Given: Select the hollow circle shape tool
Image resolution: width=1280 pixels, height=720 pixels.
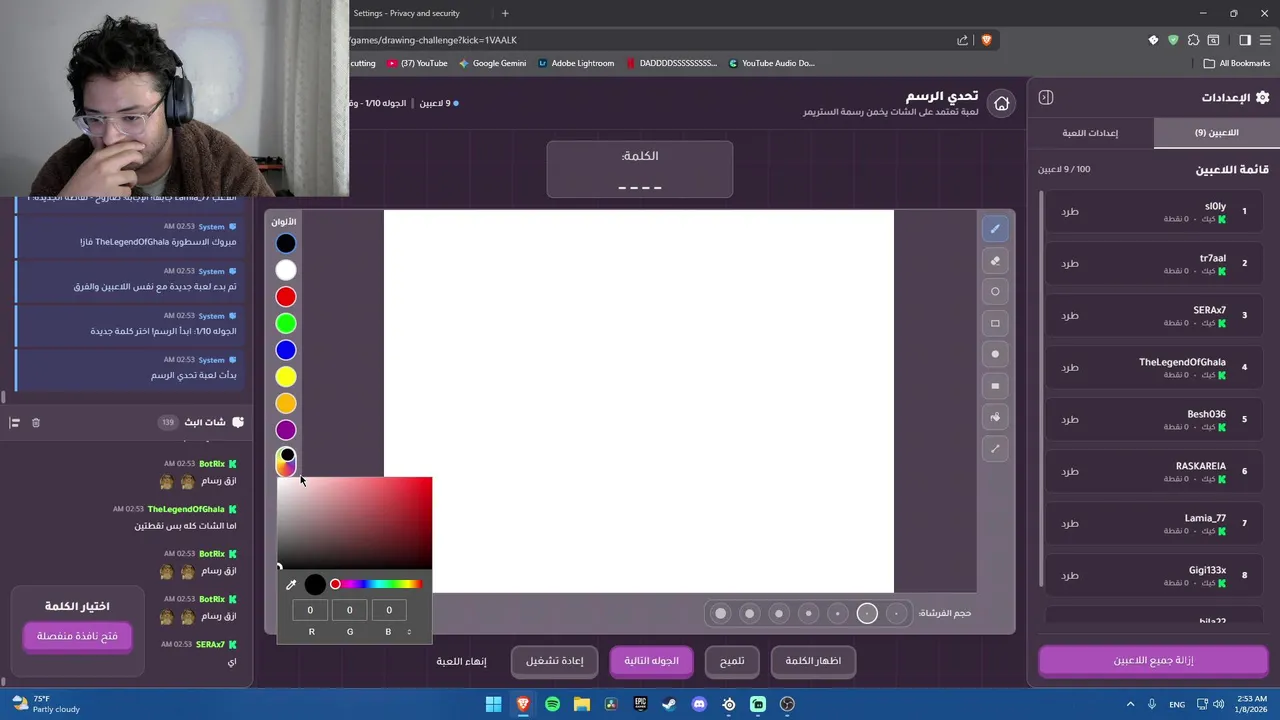Looking at the screenshot, I should pyautogui.click(x=995, y=292).
